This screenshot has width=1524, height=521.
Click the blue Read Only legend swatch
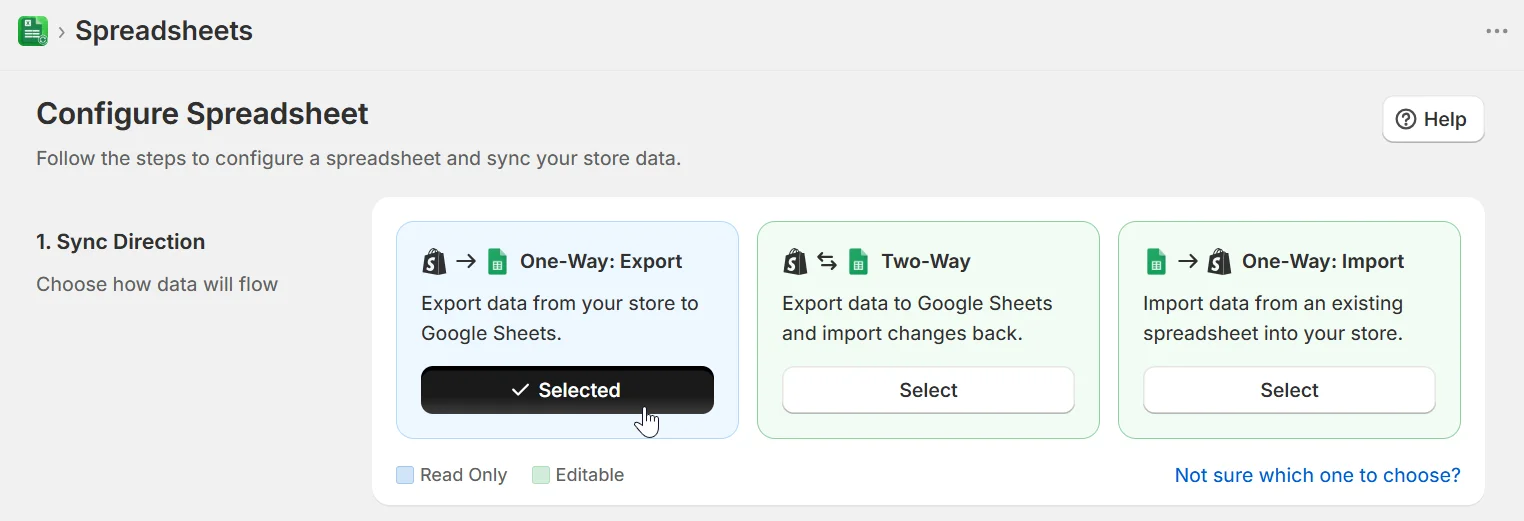[x=405, y=475]
